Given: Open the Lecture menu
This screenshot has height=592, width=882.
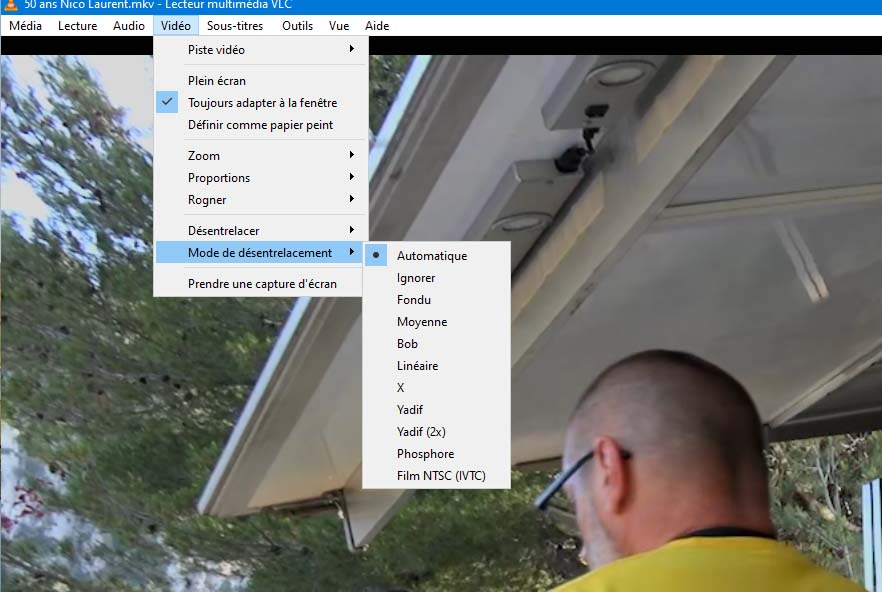Looking at the screenshot, I should (78, 26).
